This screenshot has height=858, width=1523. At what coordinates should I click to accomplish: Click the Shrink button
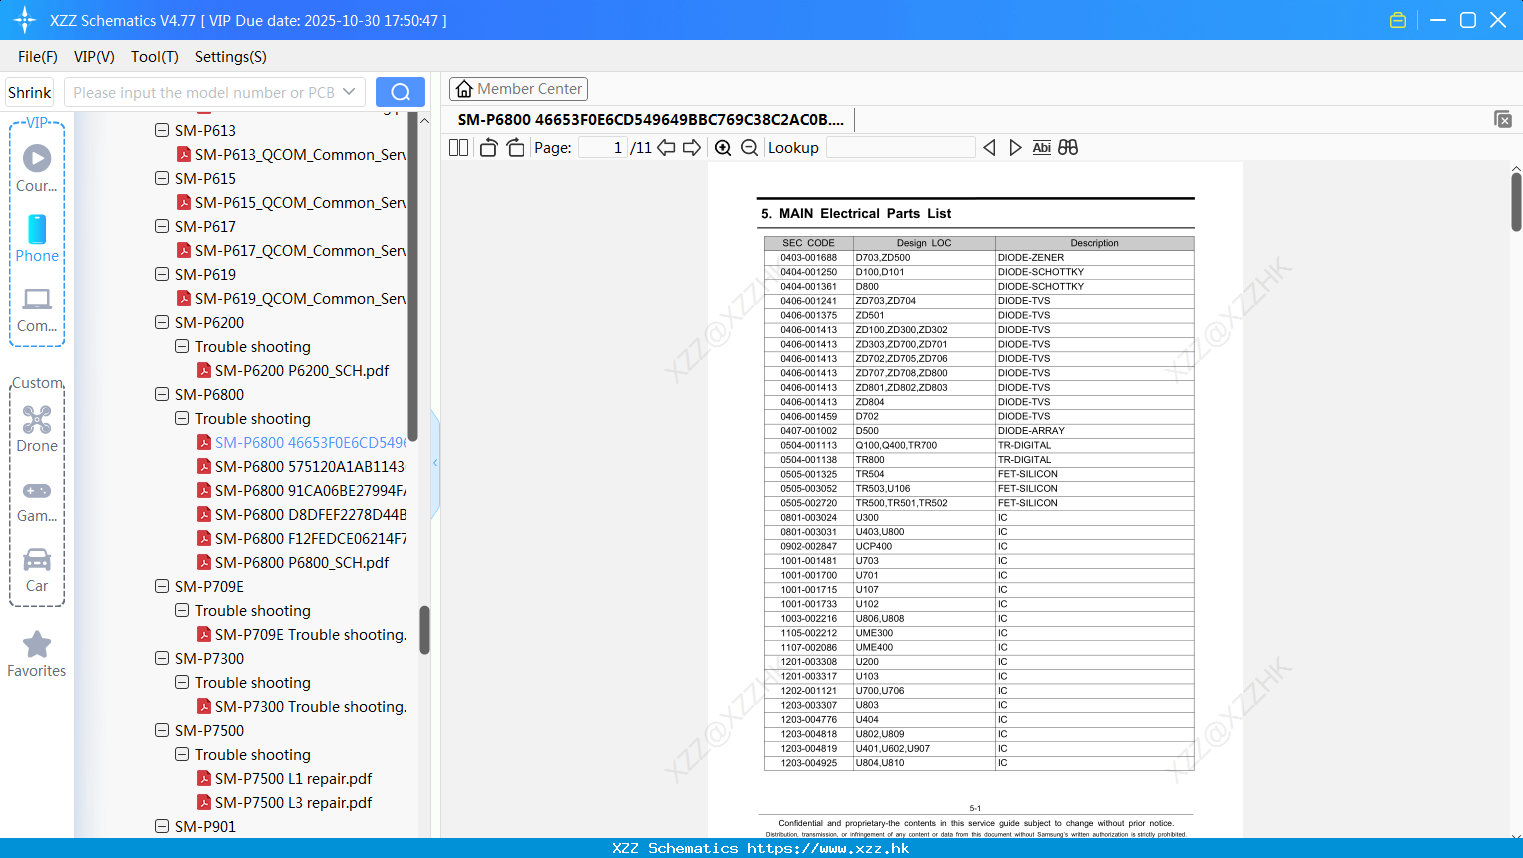(x=30, y=92)
